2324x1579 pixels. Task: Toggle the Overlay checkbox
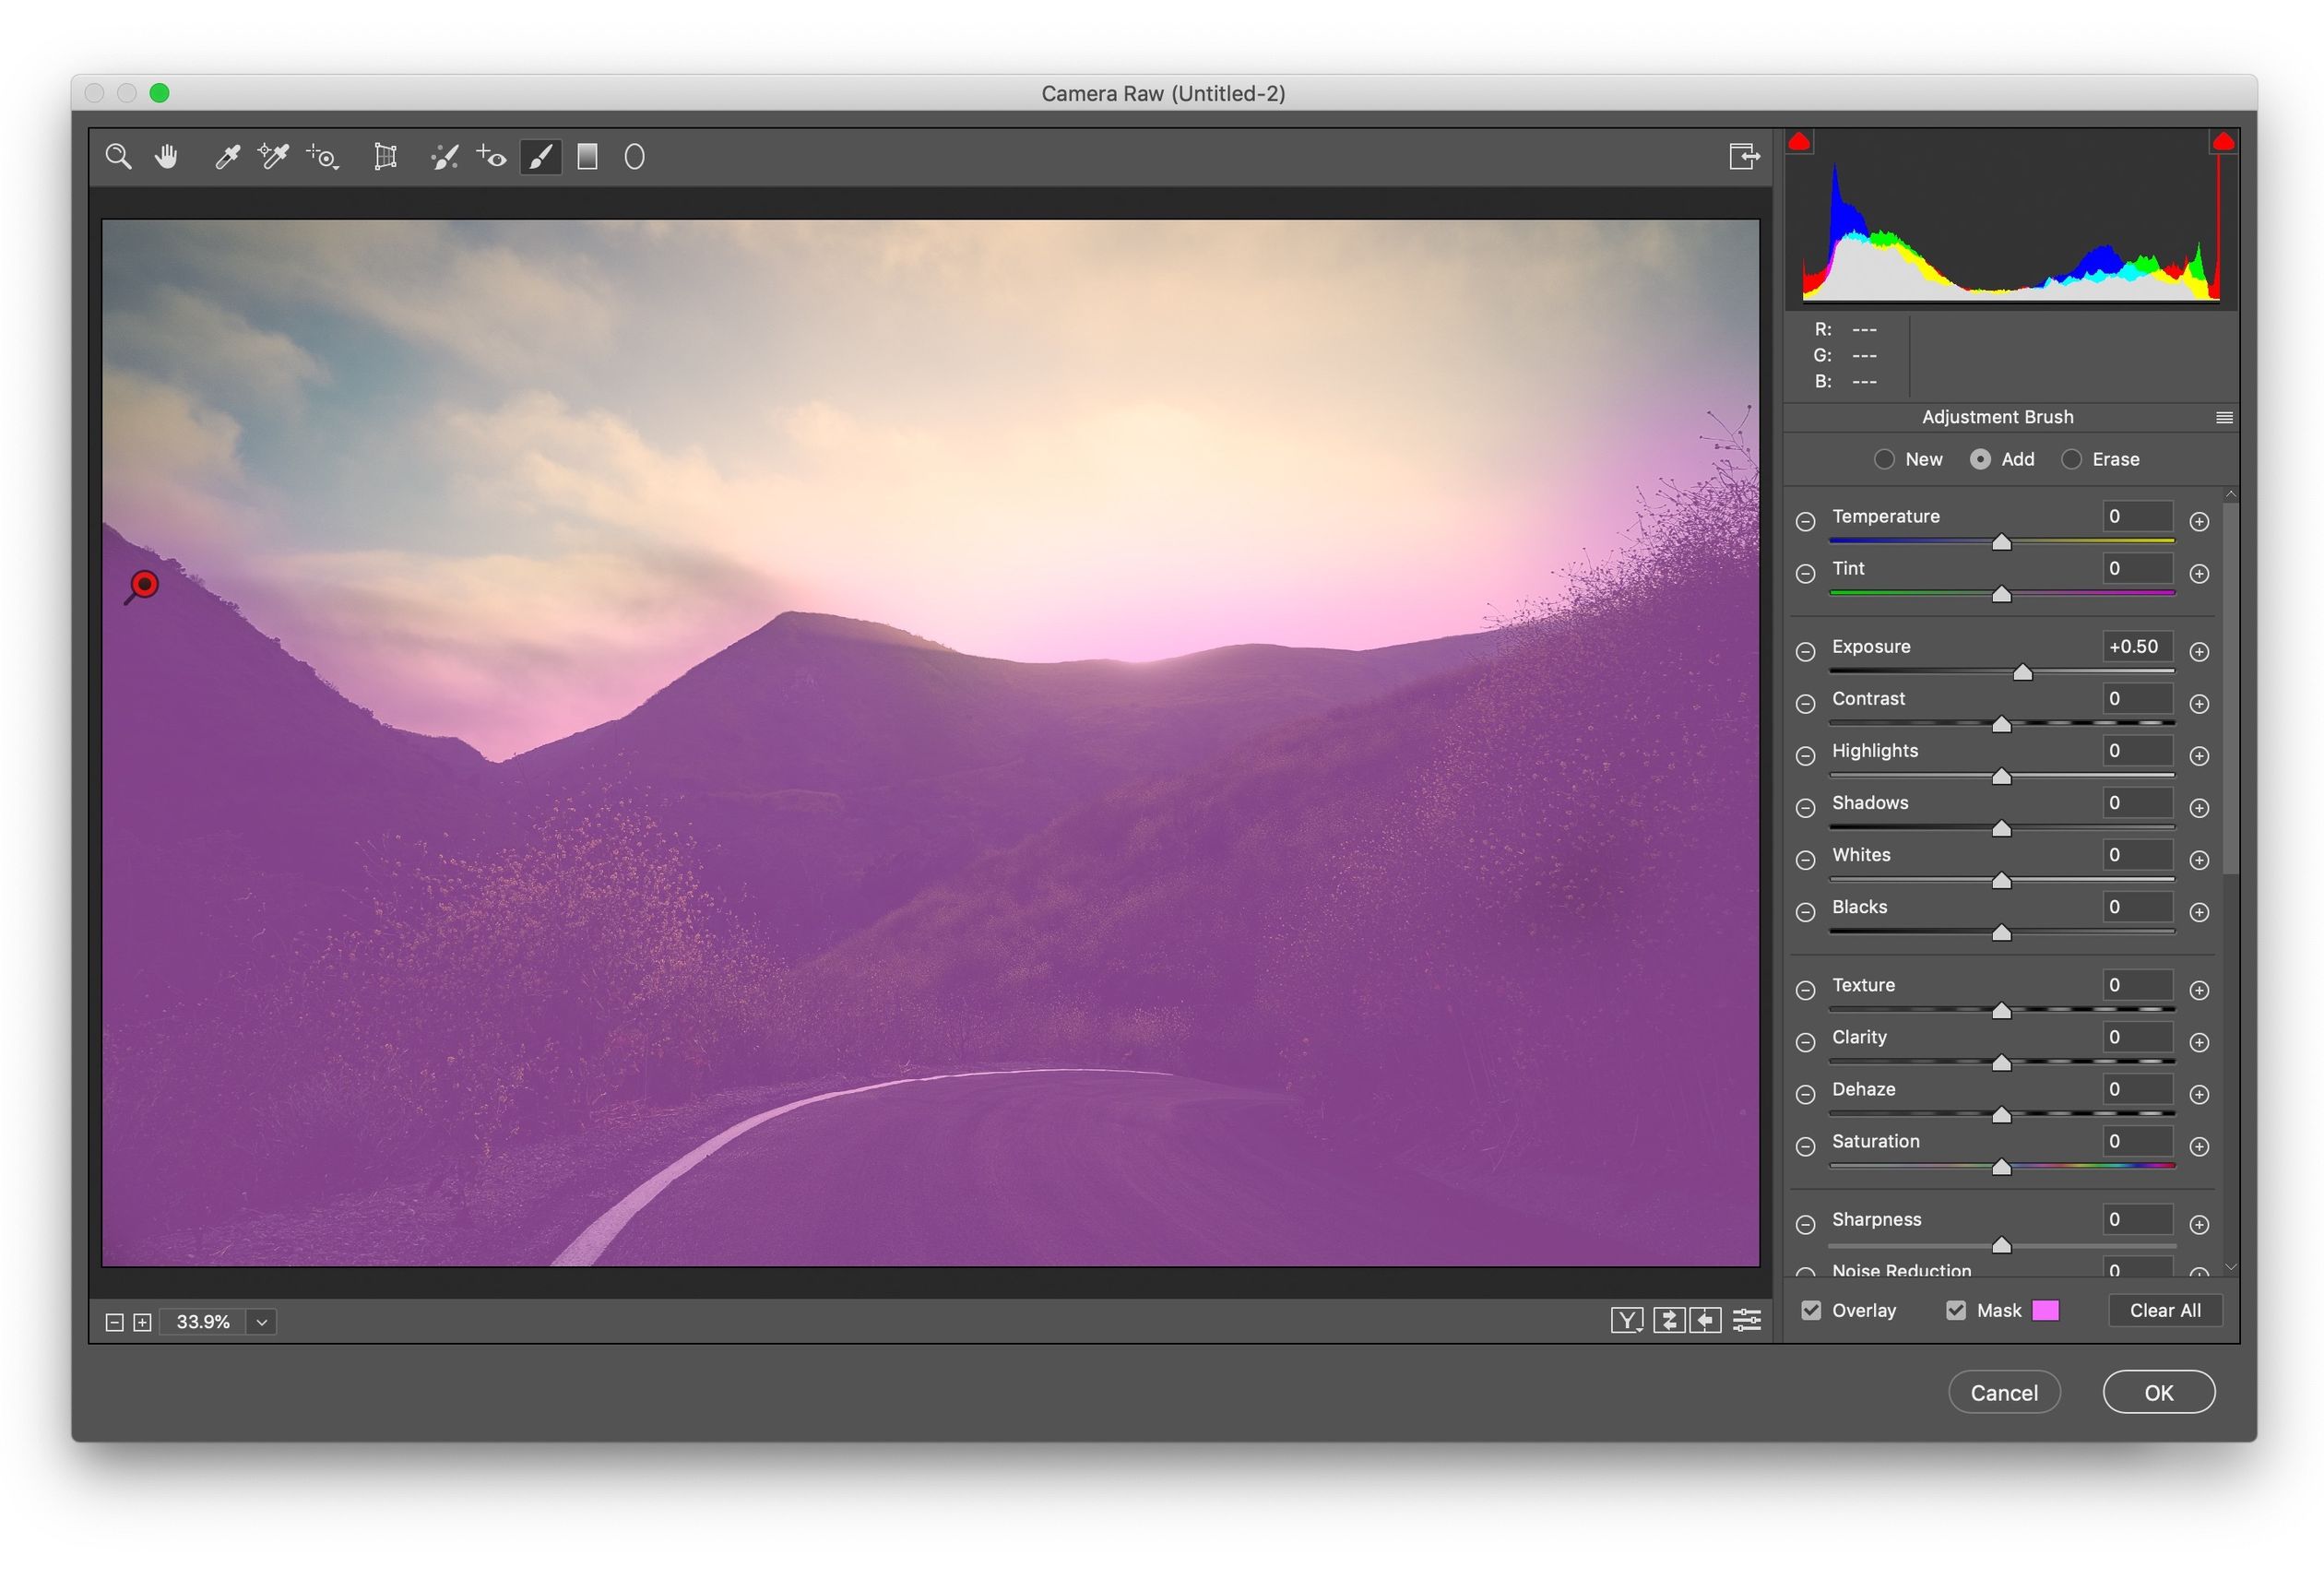click(x=1811, y=1310)
